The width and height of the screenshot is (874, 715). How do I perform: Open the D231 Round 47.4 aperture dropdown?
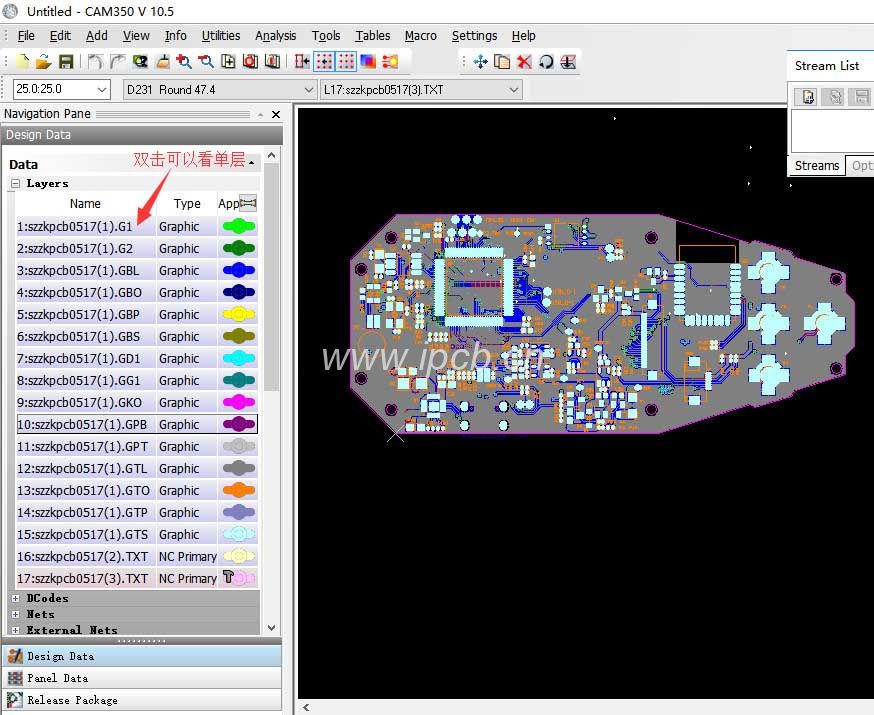tap(309, 90)
